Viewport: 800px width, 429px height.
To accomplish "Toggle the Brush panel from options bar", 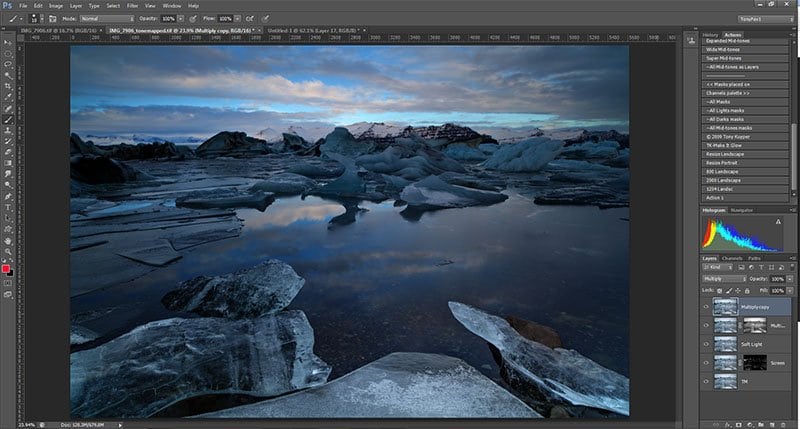I will [x=53, y=18].
